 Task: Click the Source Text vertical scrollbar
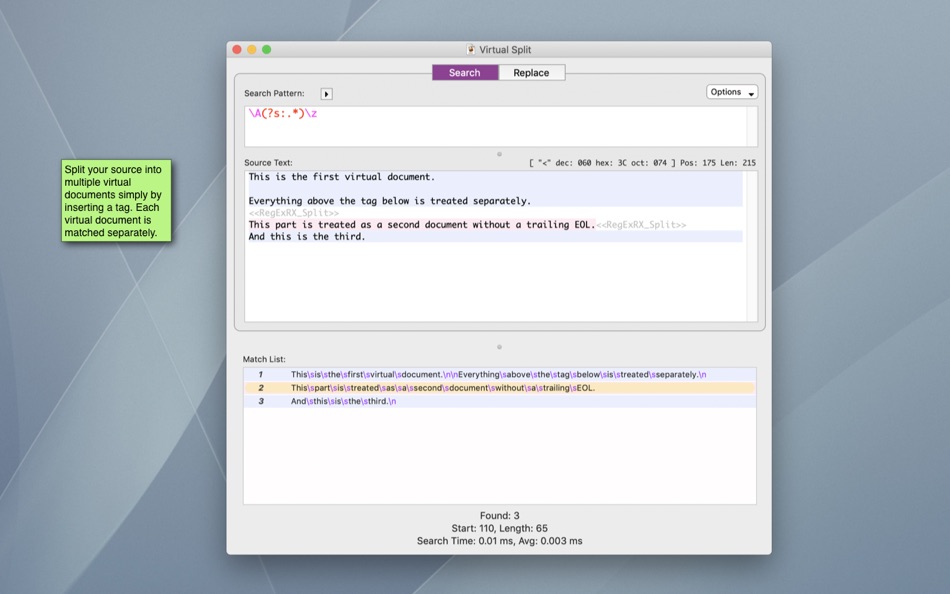[x=752, y=246]
